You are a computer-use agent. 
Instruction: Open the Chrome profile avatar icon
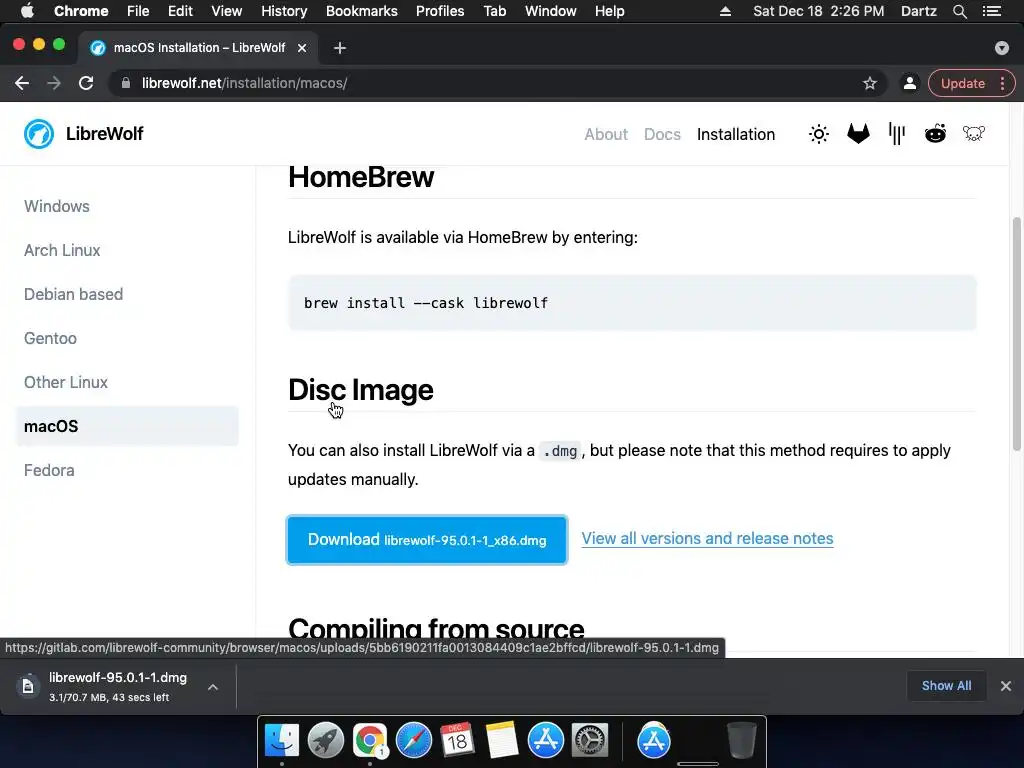(x=909, y=83)
